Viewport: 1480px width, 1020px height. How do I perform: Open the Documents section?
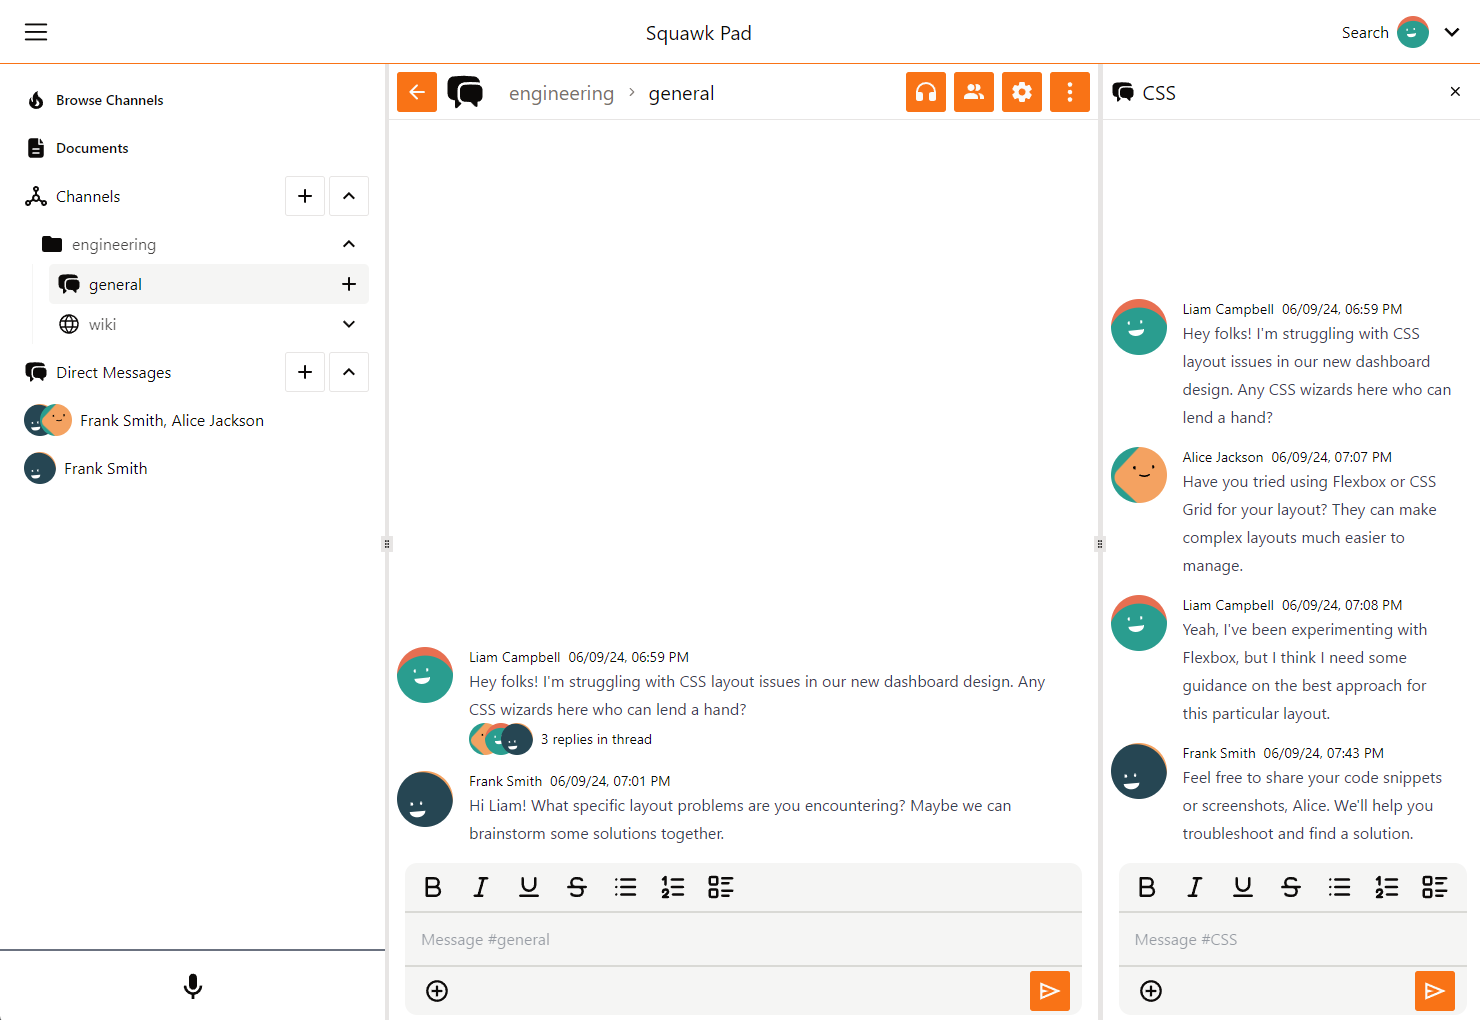92,147
